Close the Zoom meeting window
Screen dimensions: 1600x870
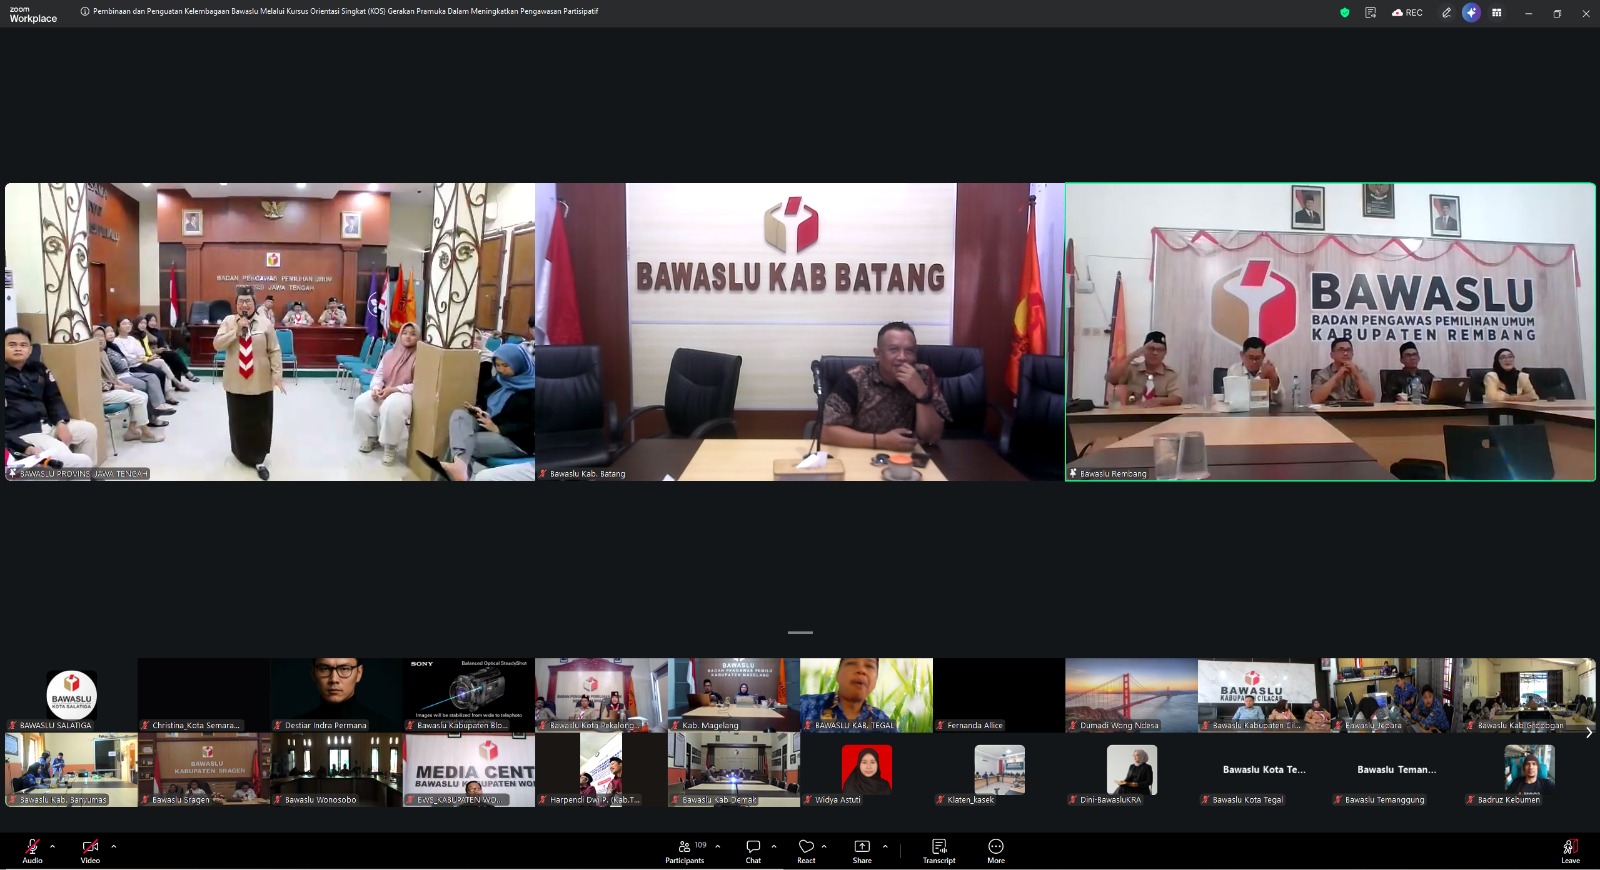1586,13
